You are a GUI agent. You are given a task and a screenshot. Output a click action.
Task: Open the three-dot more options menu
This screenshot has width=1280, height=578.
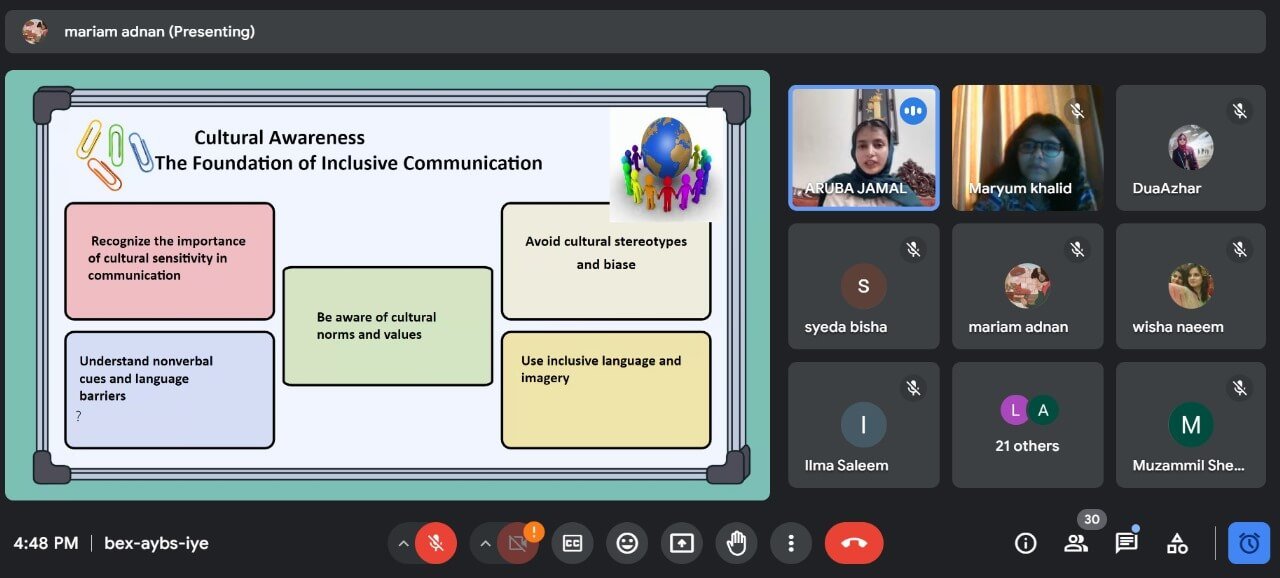click(x=791, y=543)
